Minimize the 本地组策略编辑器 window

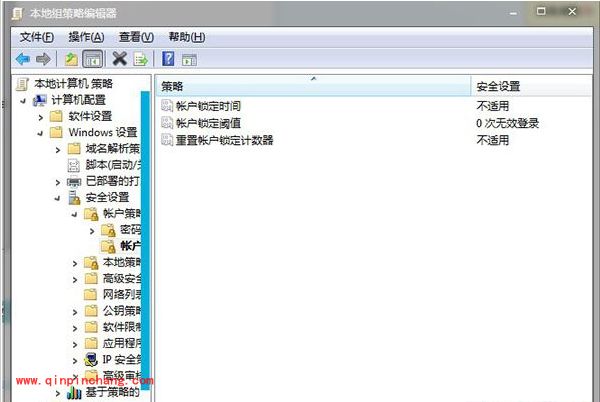point(513,13)
